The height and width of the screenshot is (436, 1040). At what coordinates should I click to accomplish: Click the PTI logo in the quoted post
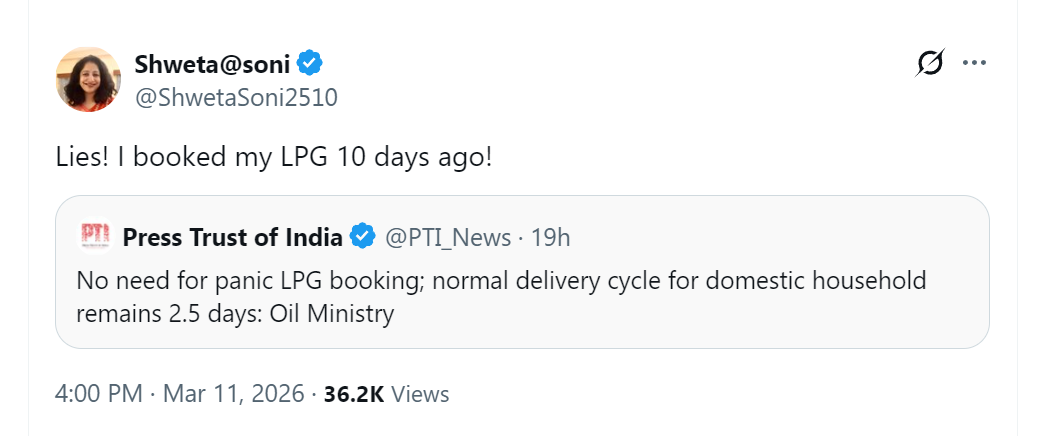(95, 238)
